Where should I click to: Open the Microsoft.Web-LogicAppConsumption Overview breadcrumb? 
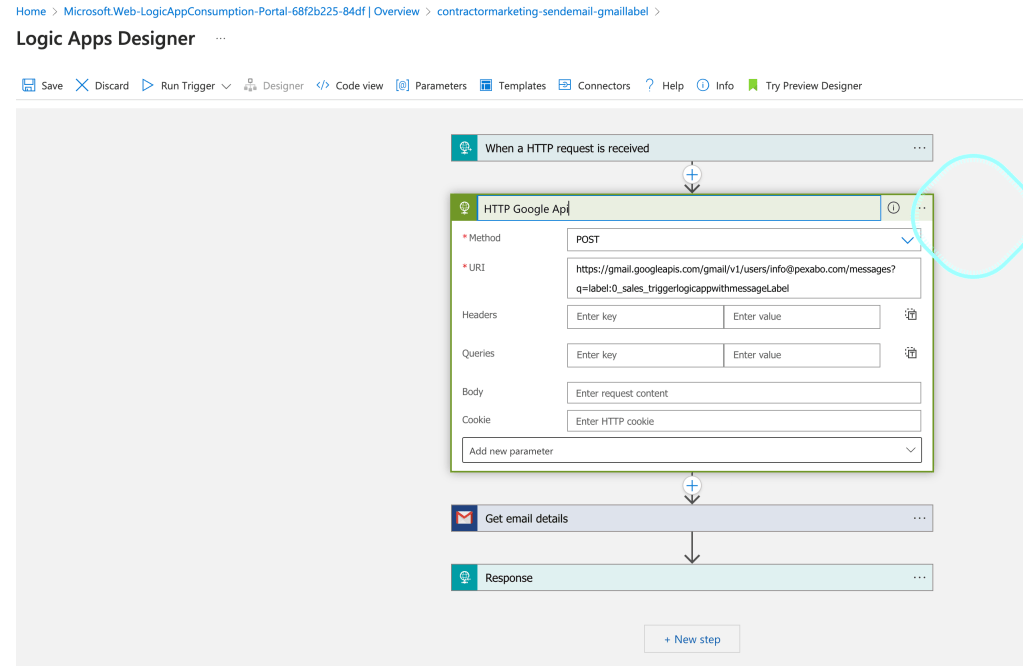pos(241,11)
